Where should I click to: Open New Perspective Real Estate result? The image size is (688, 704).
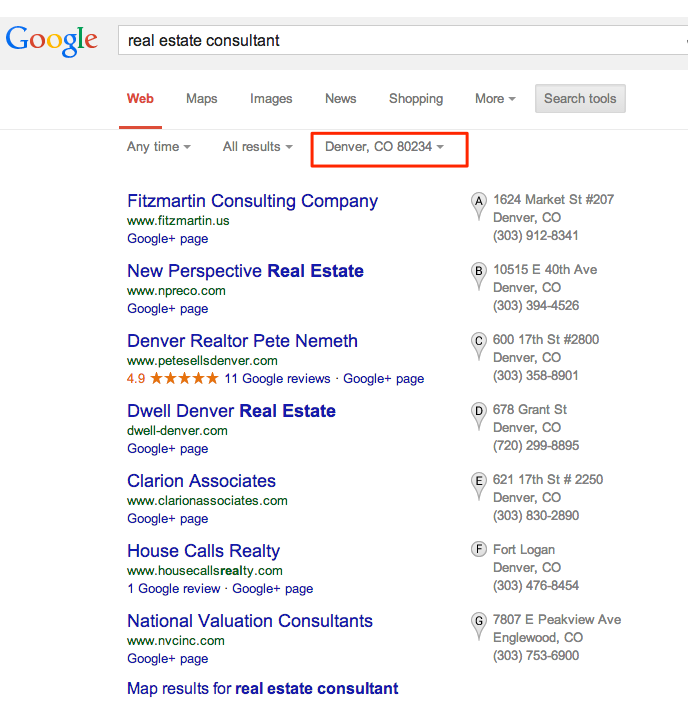coord(245,271)
